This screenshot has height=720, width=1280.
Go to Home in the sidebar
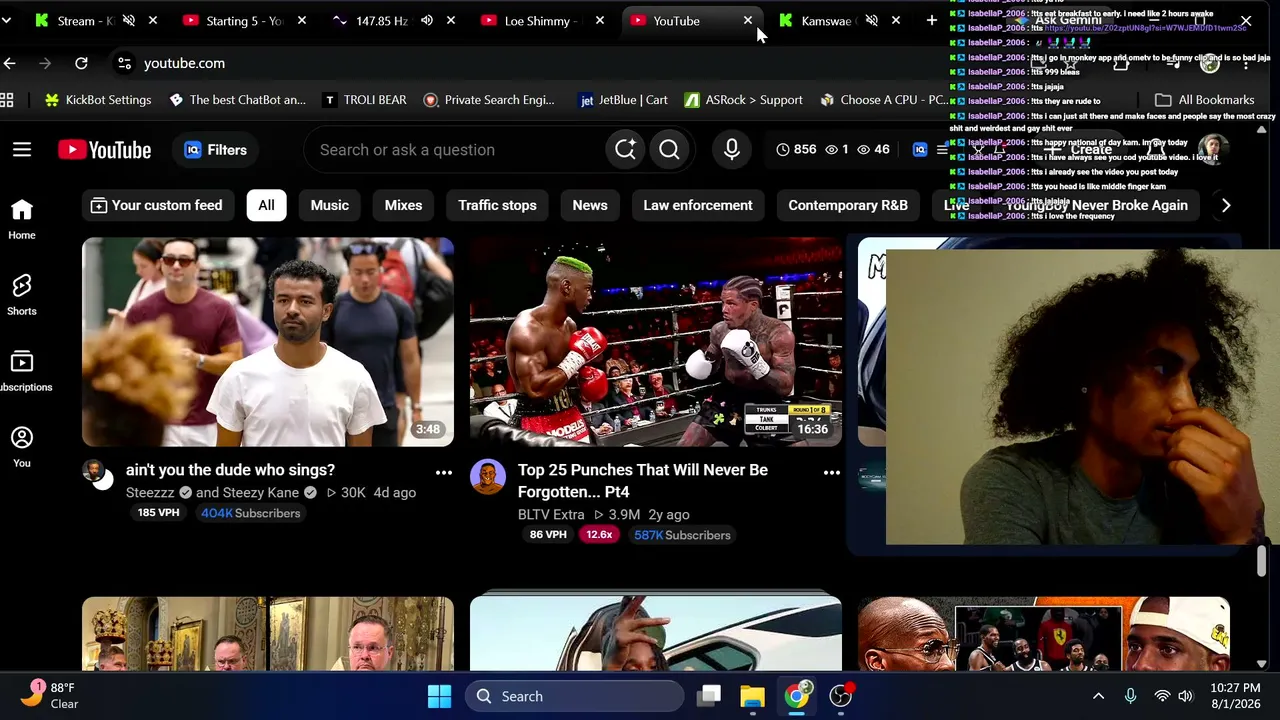22,220
